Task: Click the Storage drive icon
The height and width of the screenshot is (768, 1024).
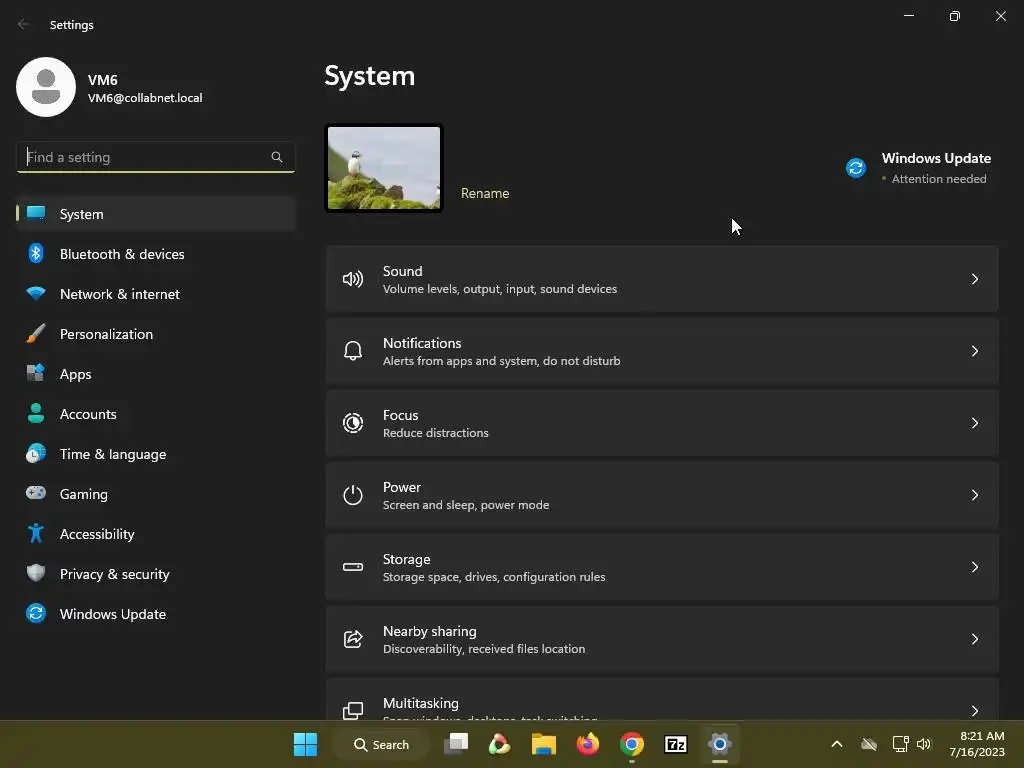Action: (x=353, y=567)
